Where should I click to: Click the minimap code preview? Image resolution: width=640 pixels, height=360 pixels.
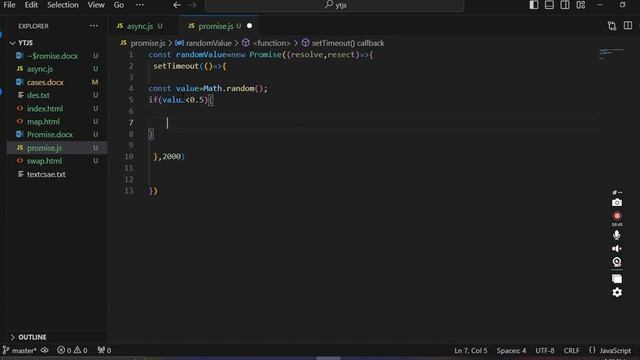(x=611, y=54)
